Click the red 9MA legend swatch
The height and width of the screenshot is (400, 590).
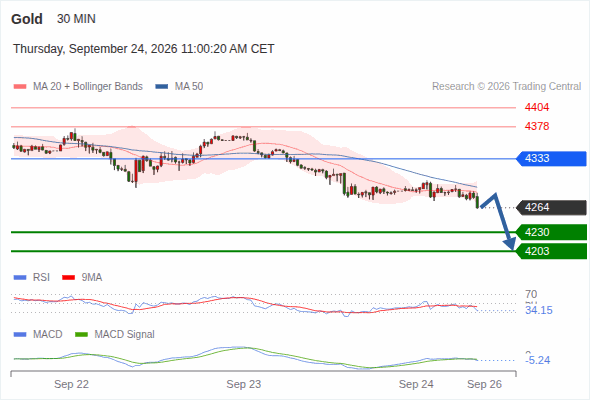point(68,278)
